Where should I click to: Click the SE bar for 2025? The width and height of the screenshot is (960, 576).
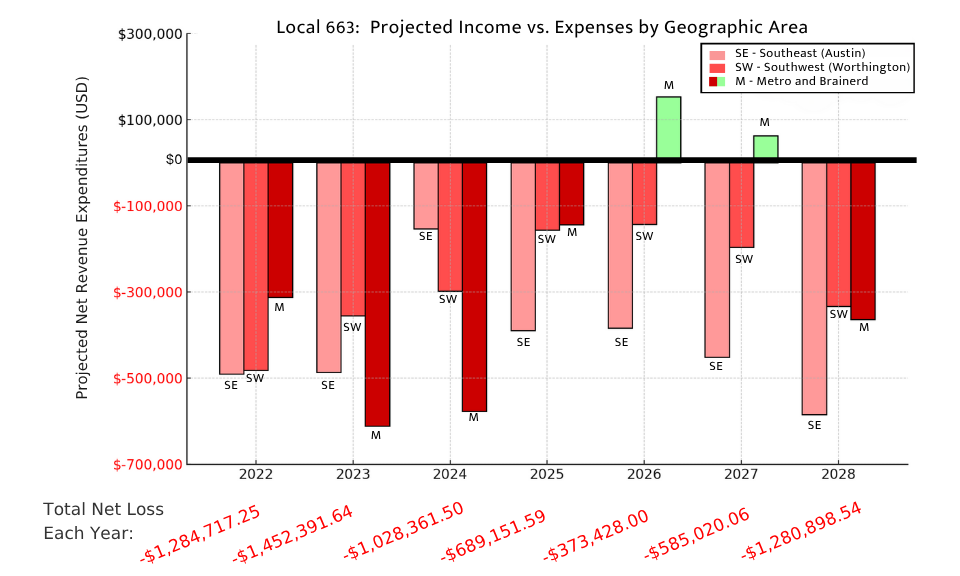click(523, 246)
